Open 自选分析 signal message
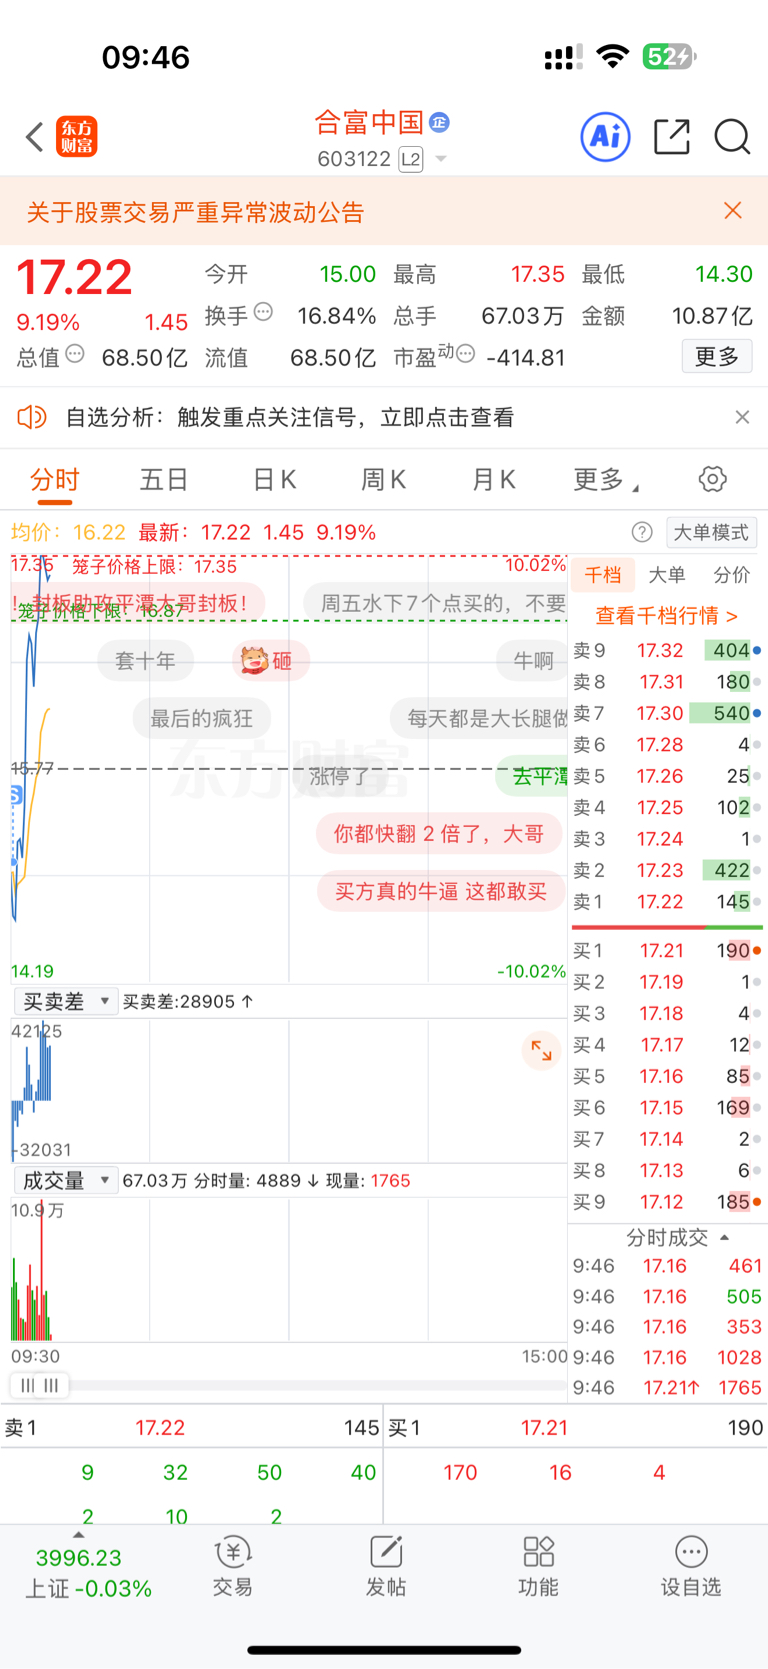768x1669 pixels. click(x=290, y=417)
